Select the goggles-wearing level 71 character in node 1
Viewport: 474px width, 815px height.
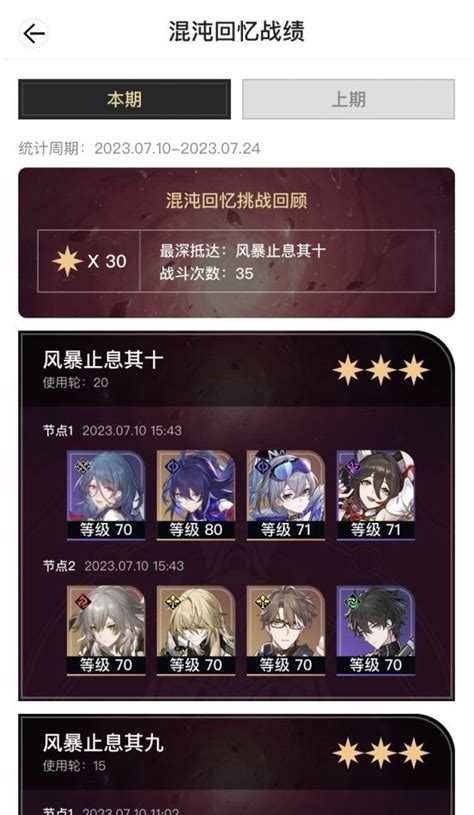tap(286, 495)
